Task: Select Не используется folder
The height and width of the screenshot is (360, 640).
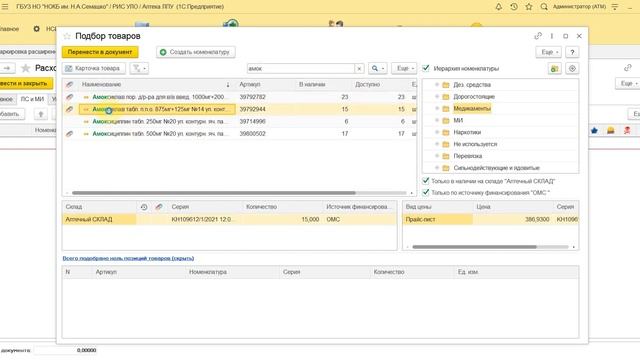Action: click(x=475, y=144)
